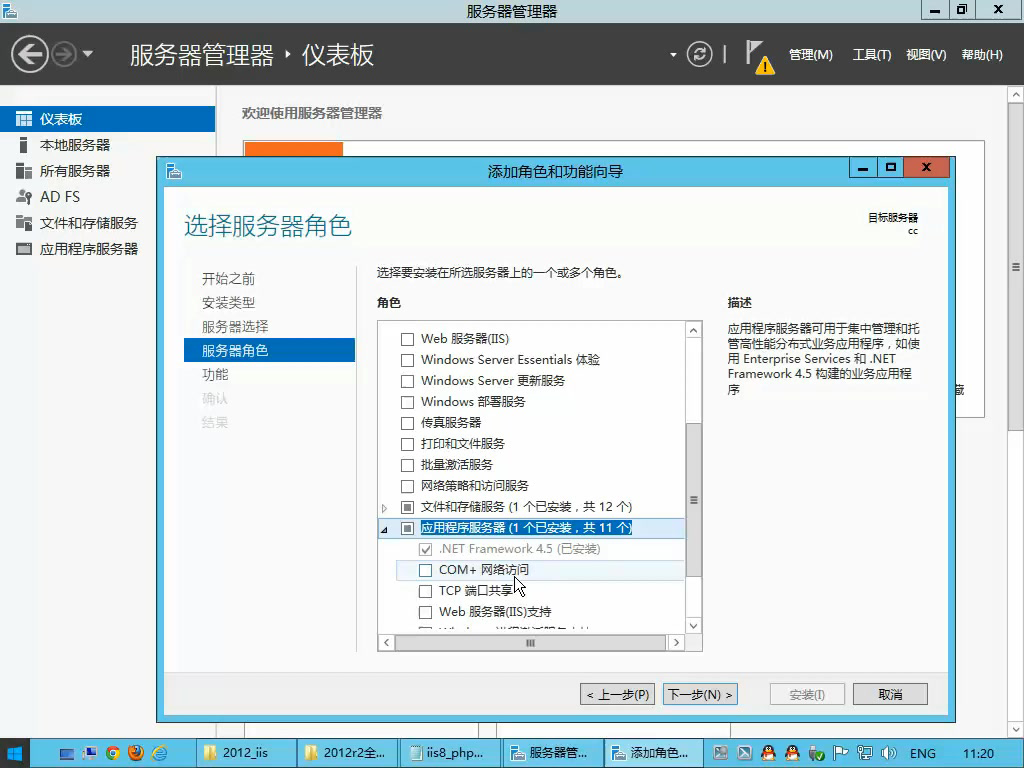Open the 帮助(H) menu
This screenshot has height=768, width=1024.
[982, 55]
